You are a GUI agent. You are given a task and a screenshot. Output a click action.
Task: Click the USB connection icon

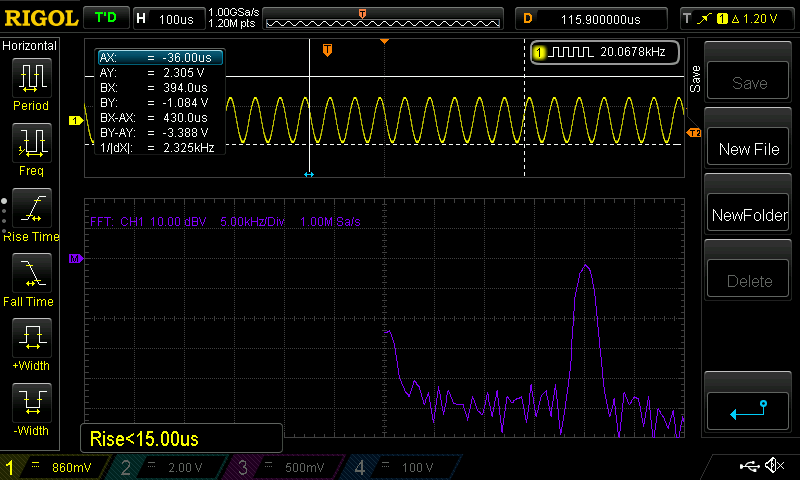click(749, 466)
